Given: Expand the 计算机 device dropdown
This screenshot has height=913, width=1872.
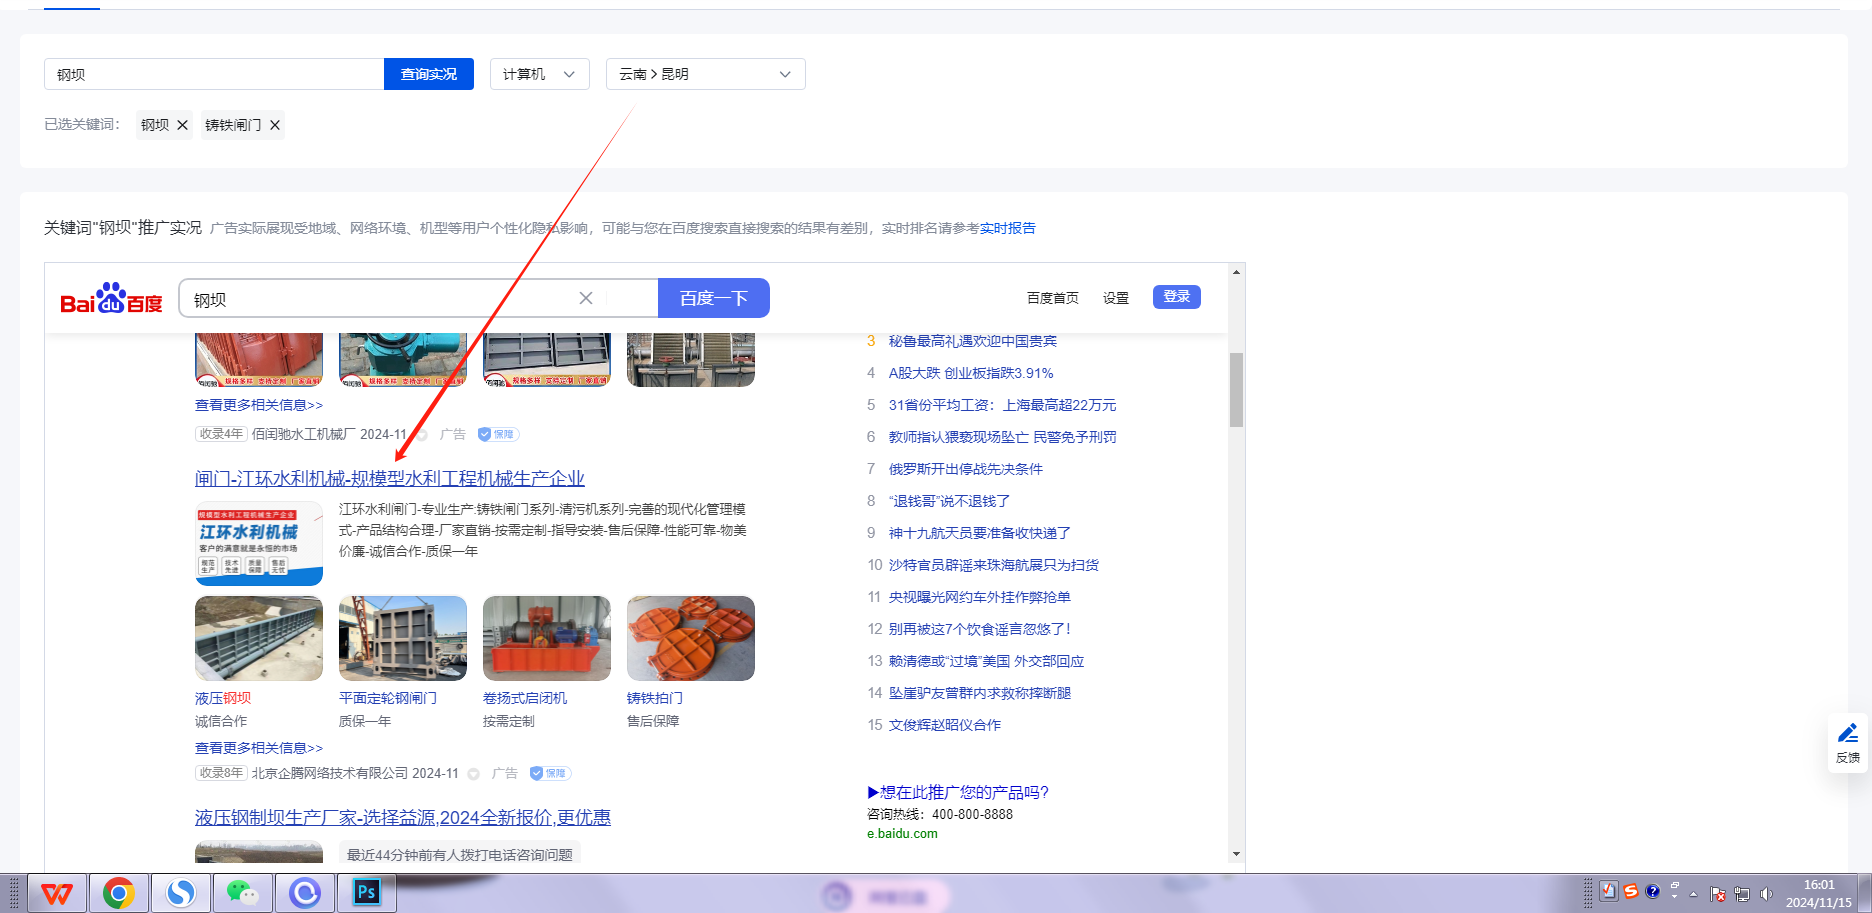Looking at the screenshot, I should point(539,74).
